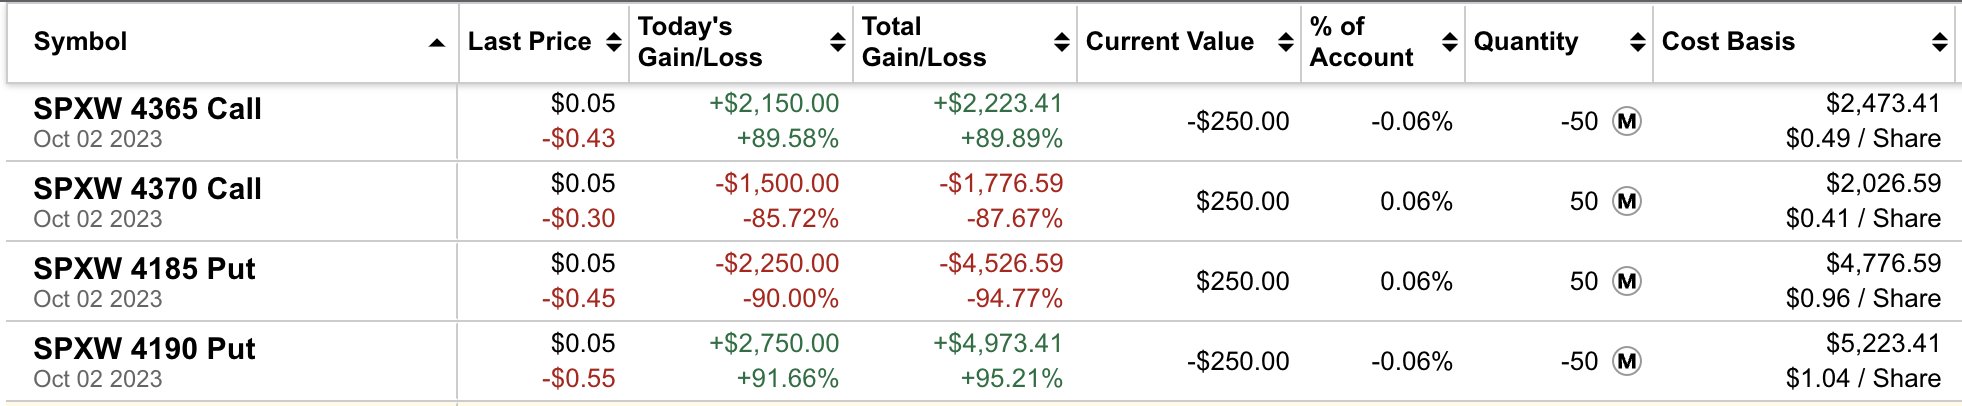The width and height of the screenshot is (1962, 406).
Task: Open the SPXW 4365 Call position
Action: click(x=147, y=108)
